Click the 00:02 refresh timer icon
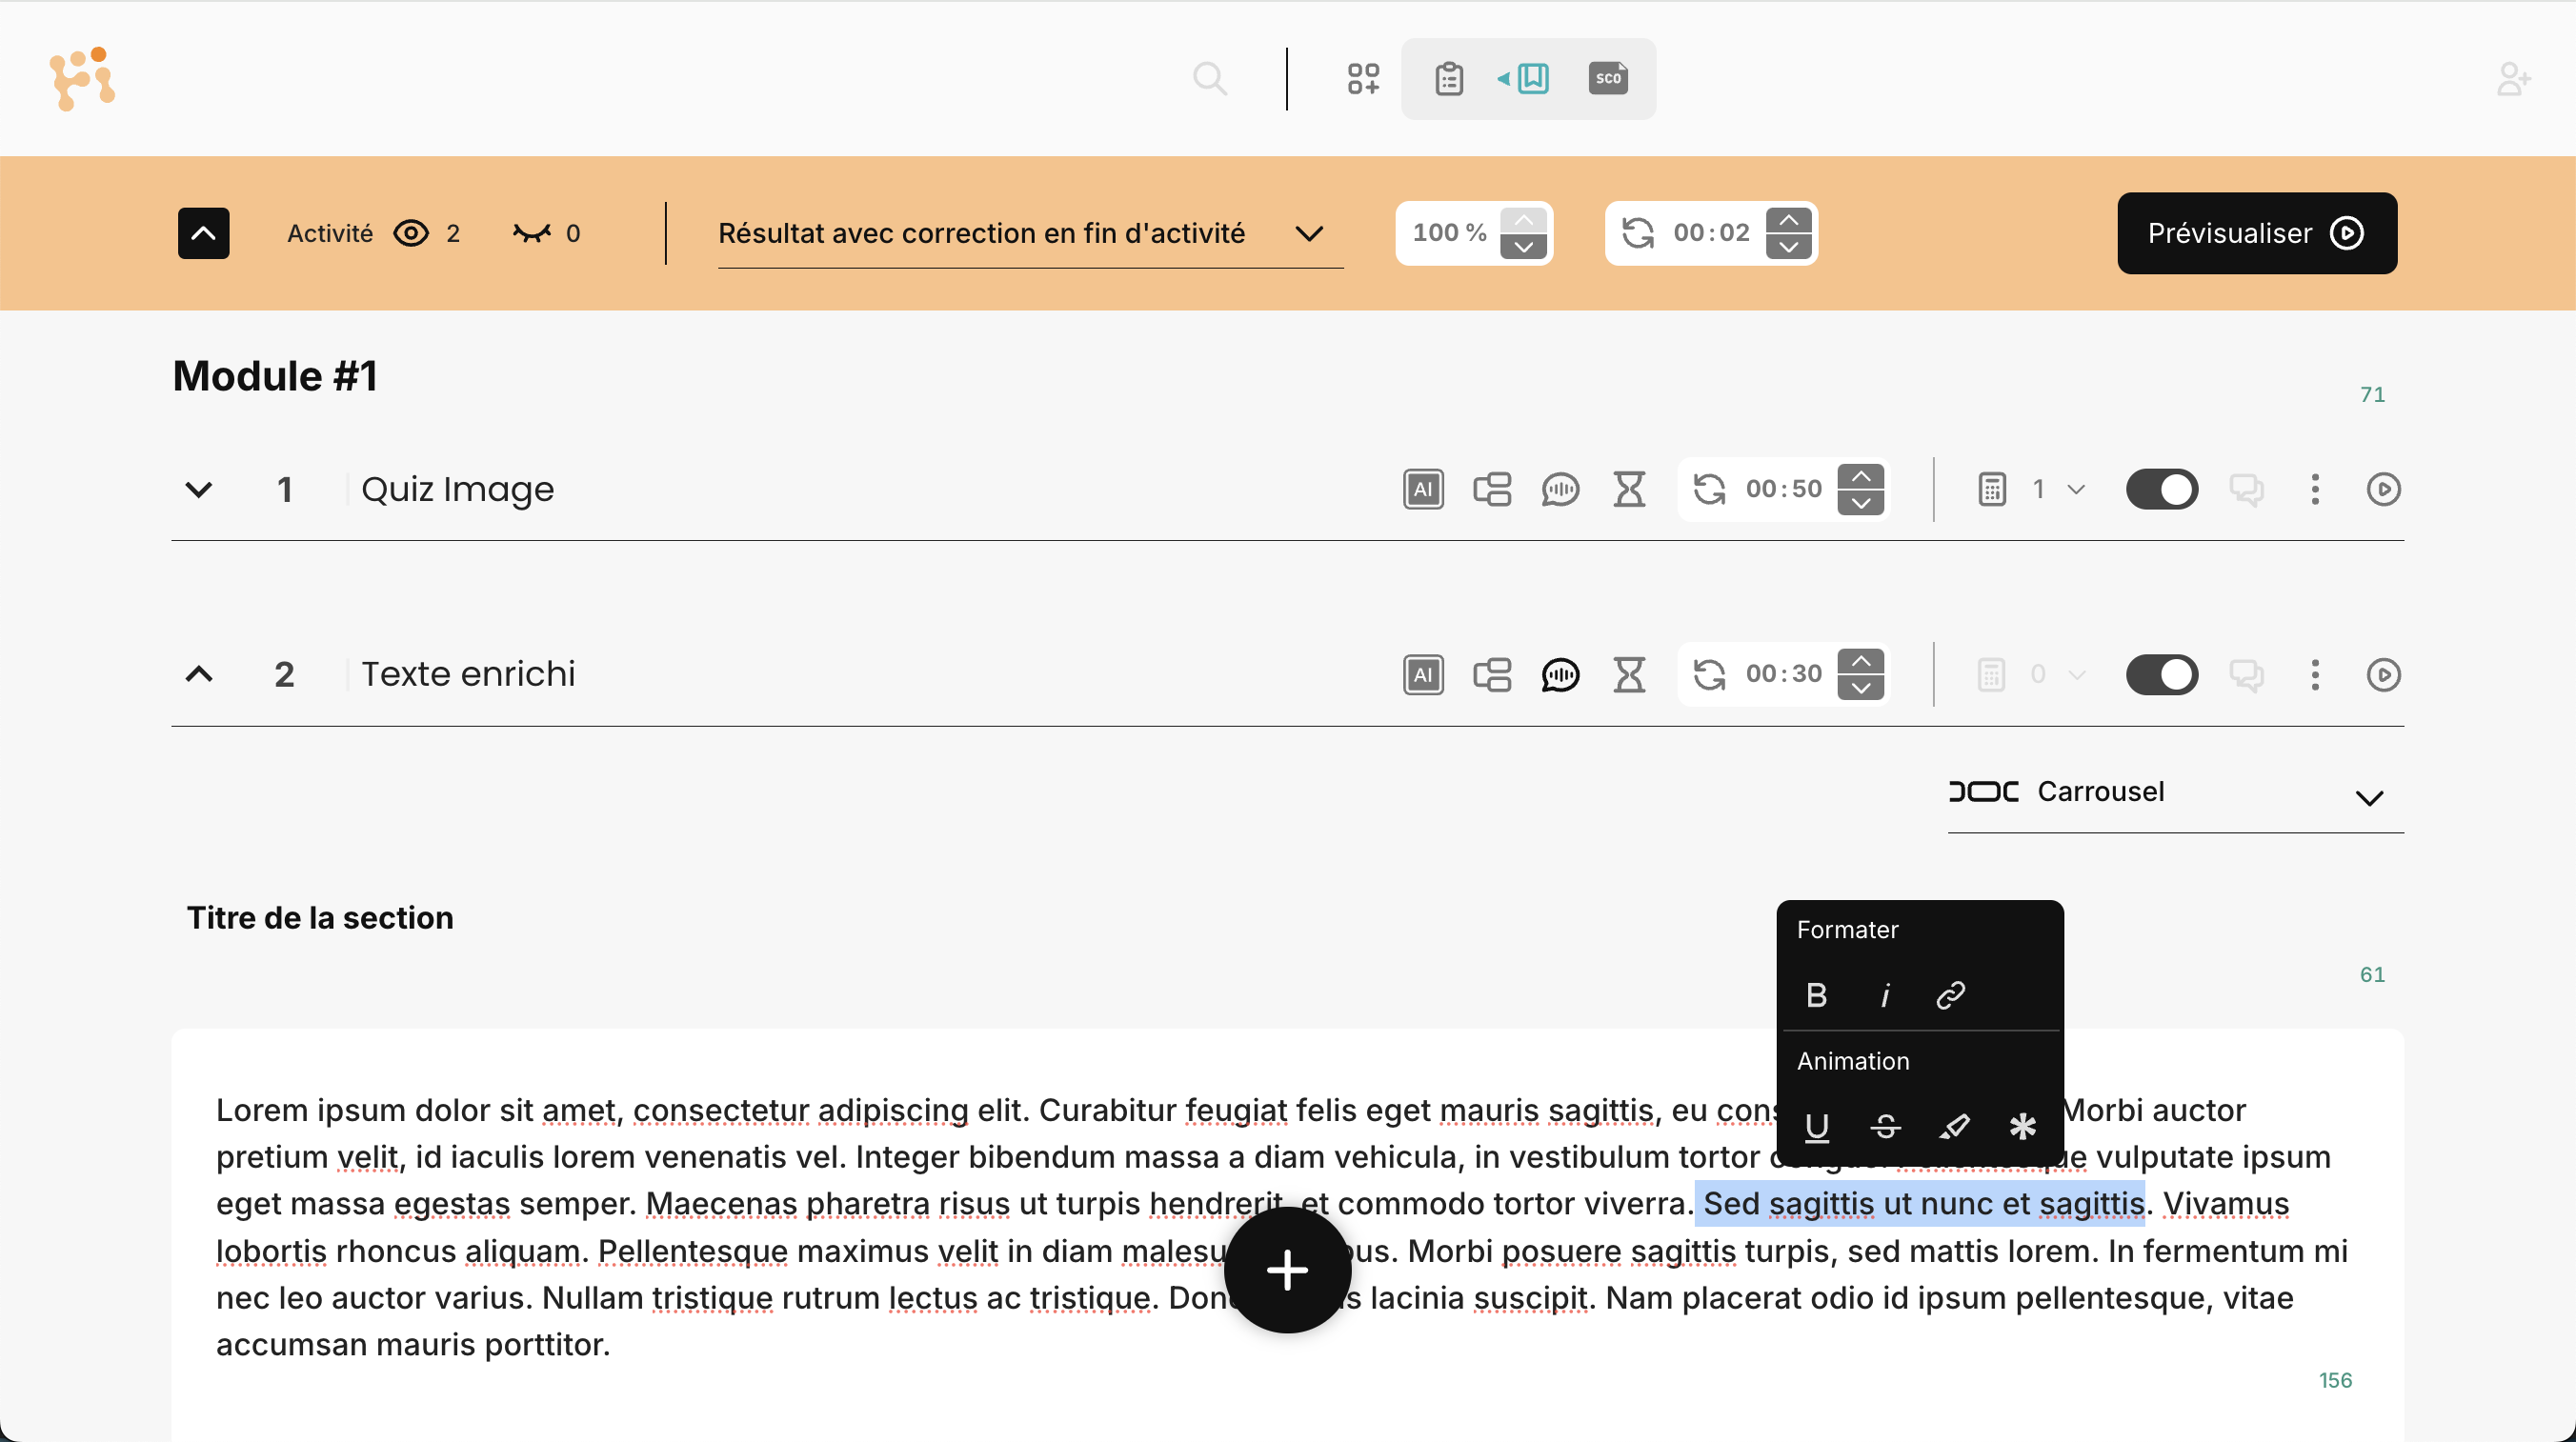The width and height of the screenshot is (2576, 1442). [1637, 233]
